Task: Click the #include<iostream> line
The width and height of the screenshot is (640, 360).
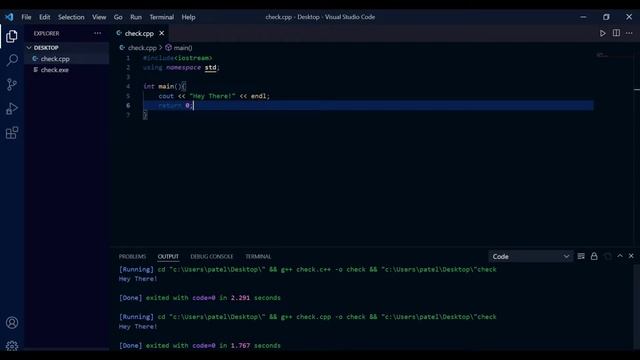Action: (x=178, y=58)
